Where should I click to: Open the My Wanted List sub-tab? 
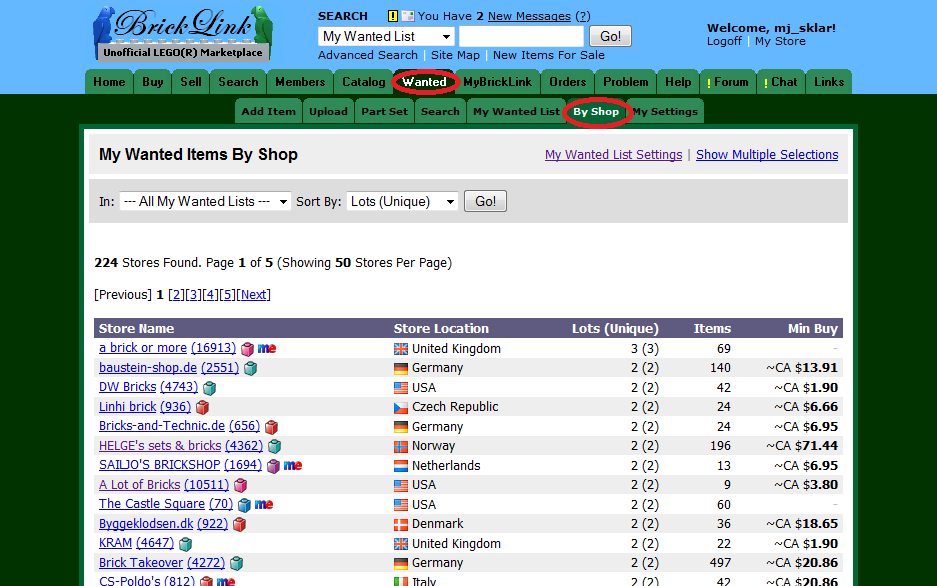[x=516, y=112]
